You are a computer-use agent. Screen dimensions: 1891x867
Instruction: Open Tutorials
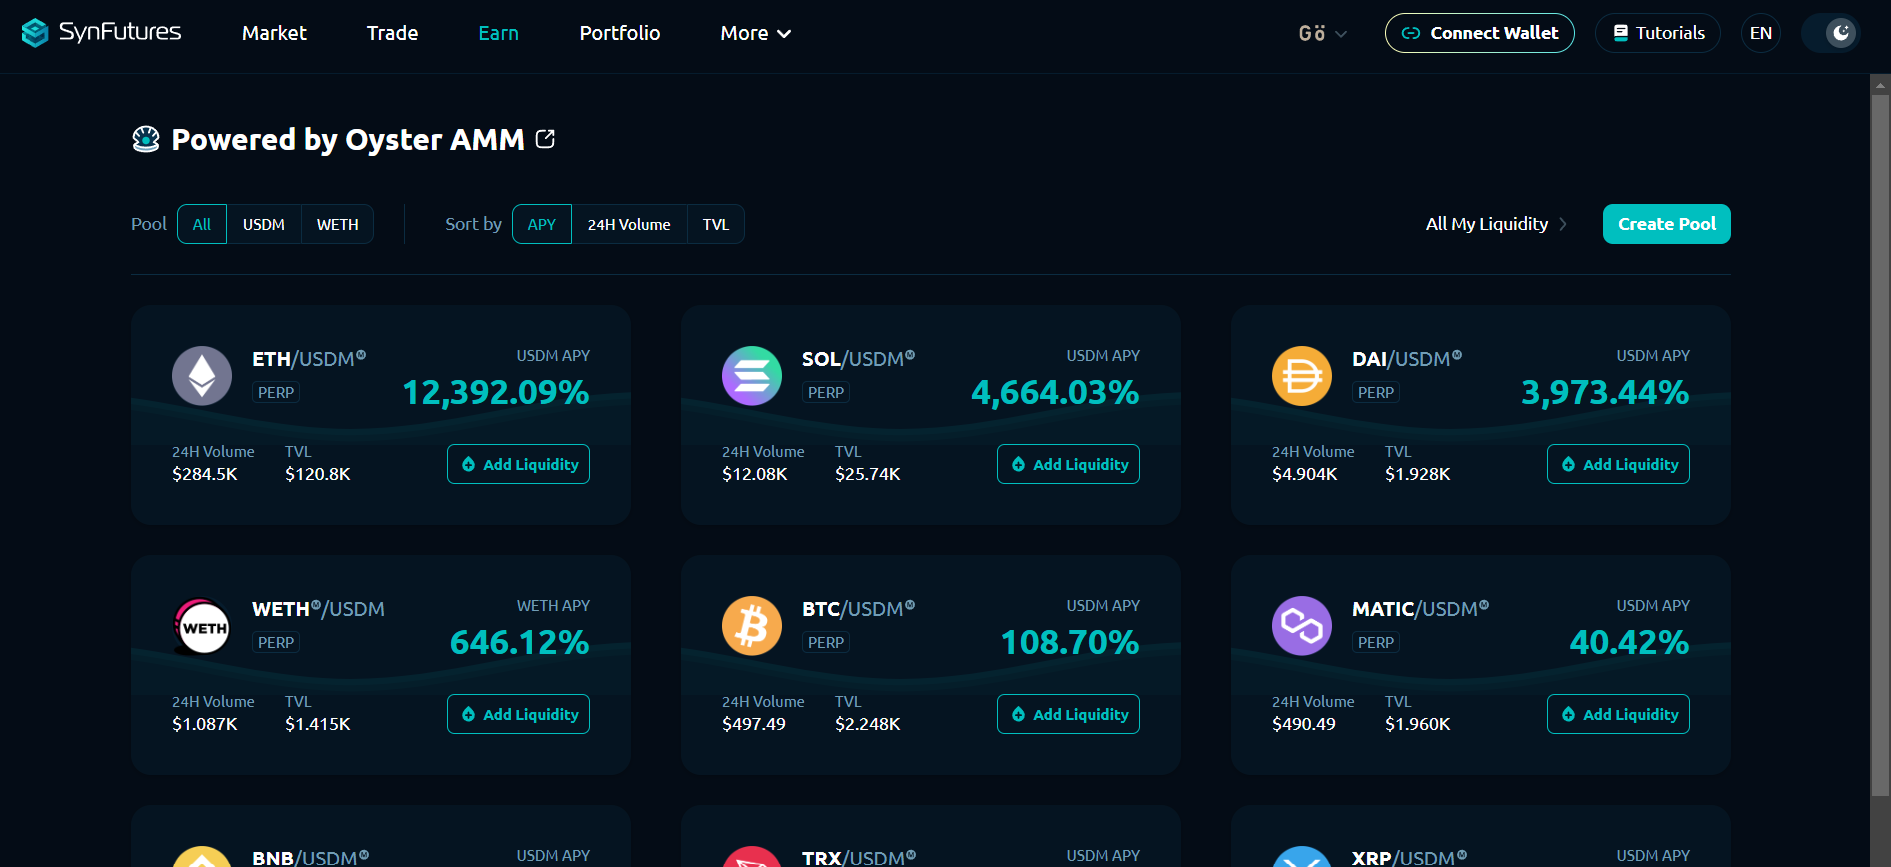tap(1658, 33)
